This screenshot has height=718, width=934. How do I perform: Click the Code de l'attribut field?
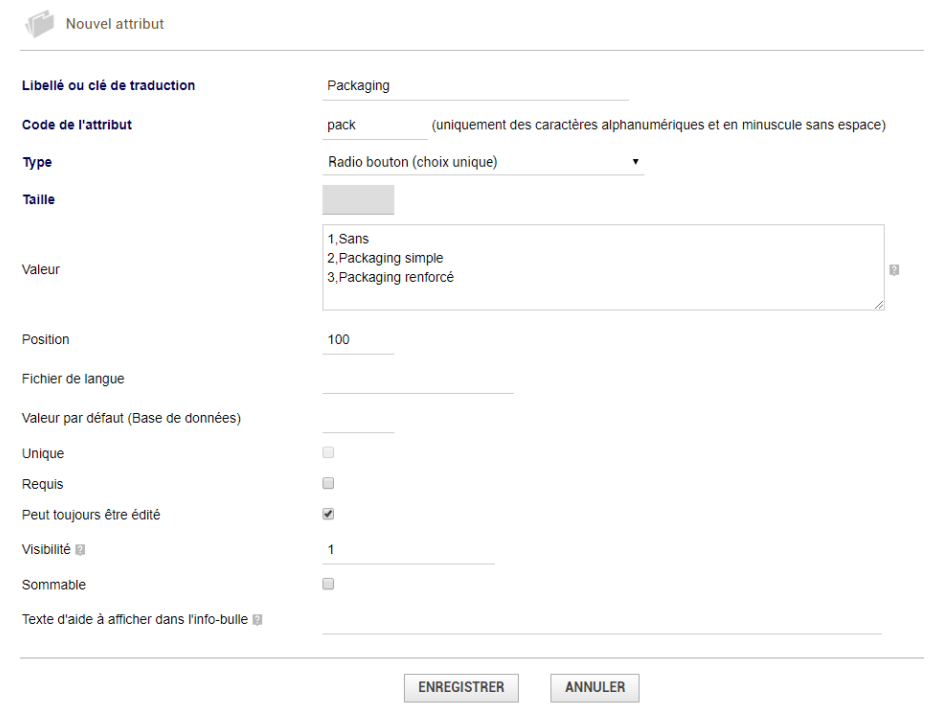click(x=375, y=125)
